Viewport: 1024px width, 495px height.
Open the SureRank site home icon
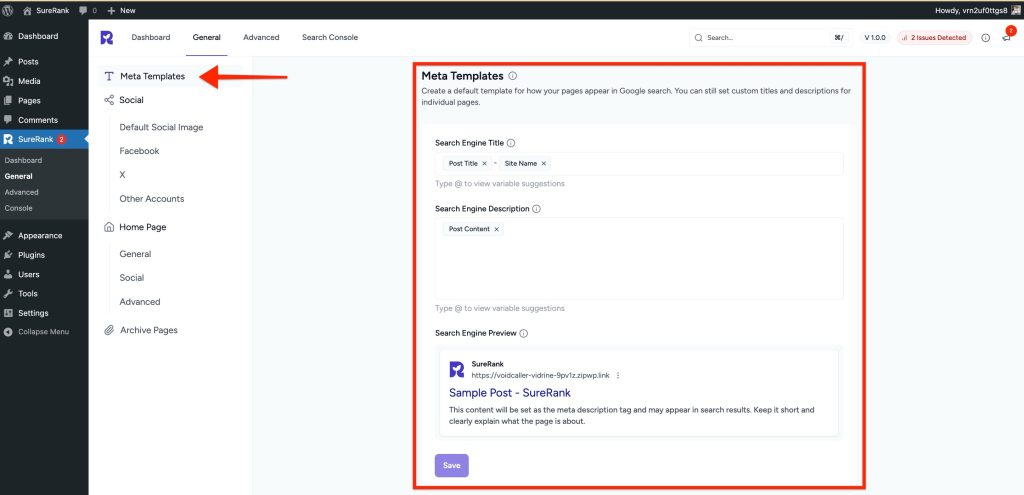click(x=27, y=10)
